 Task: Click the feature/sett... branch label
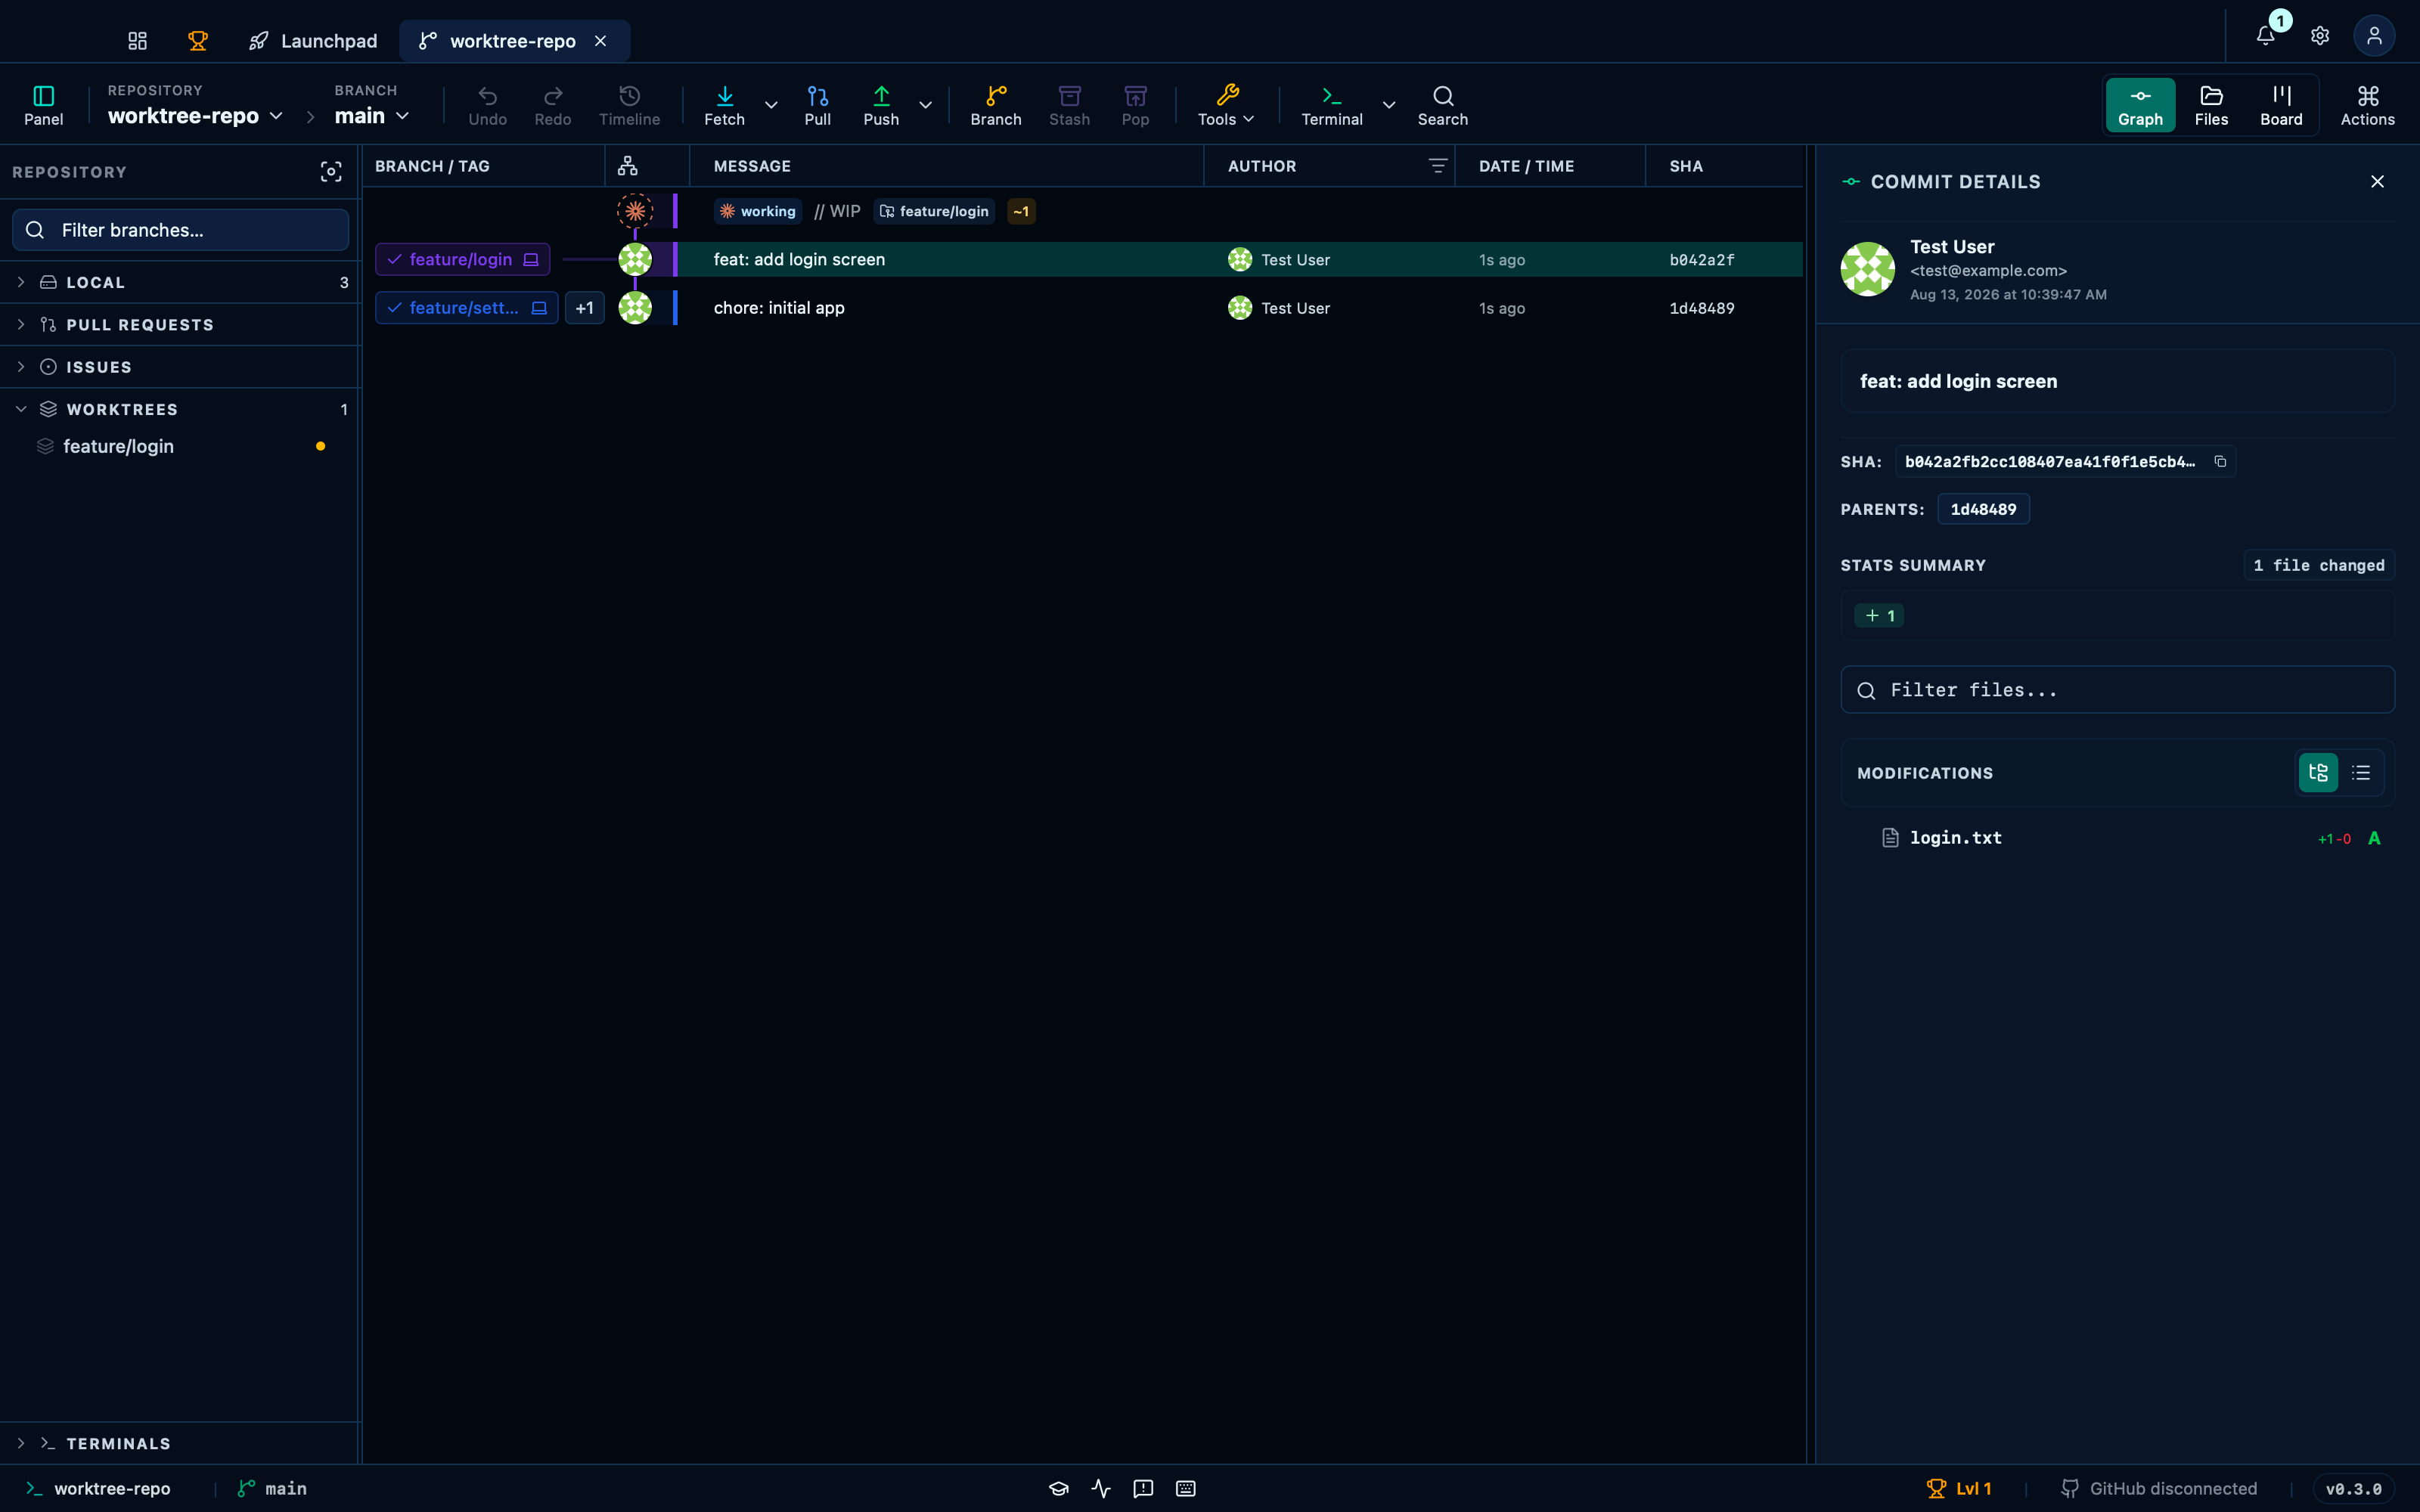pyautogui.click(x=466, y=308)
